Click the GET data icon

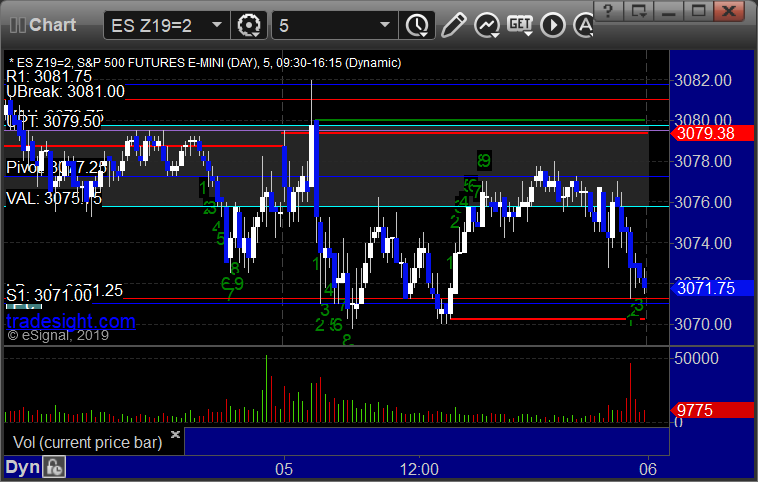520,25
